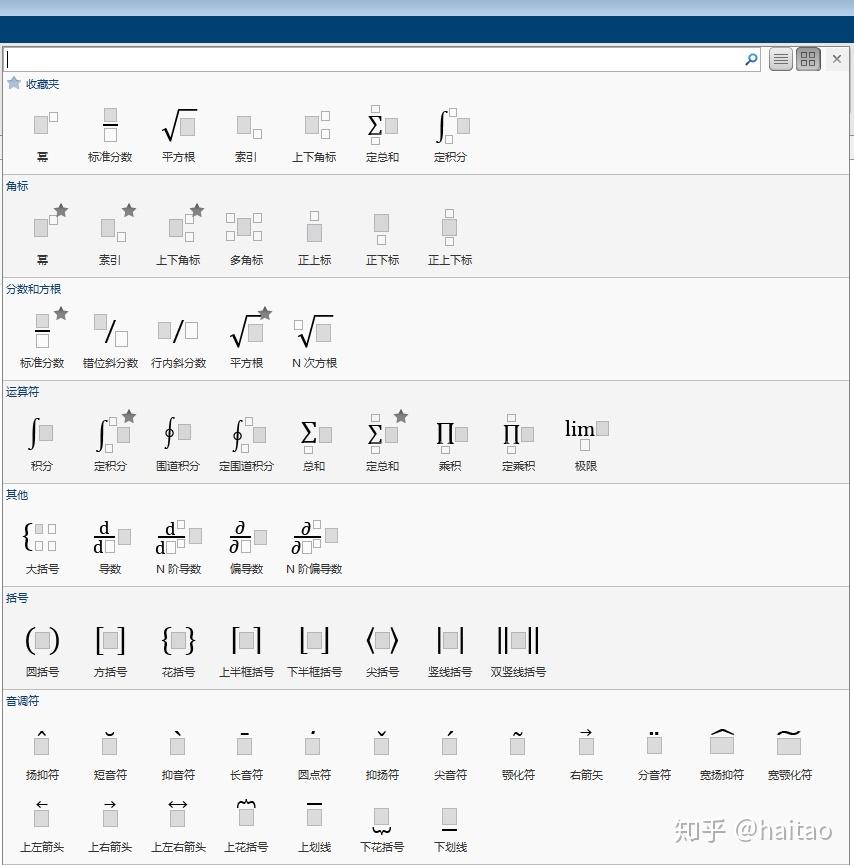Toggle the favorite star on 幂 in 角标
The width and height of the screenshot is (854, 865).
point(62,208)
